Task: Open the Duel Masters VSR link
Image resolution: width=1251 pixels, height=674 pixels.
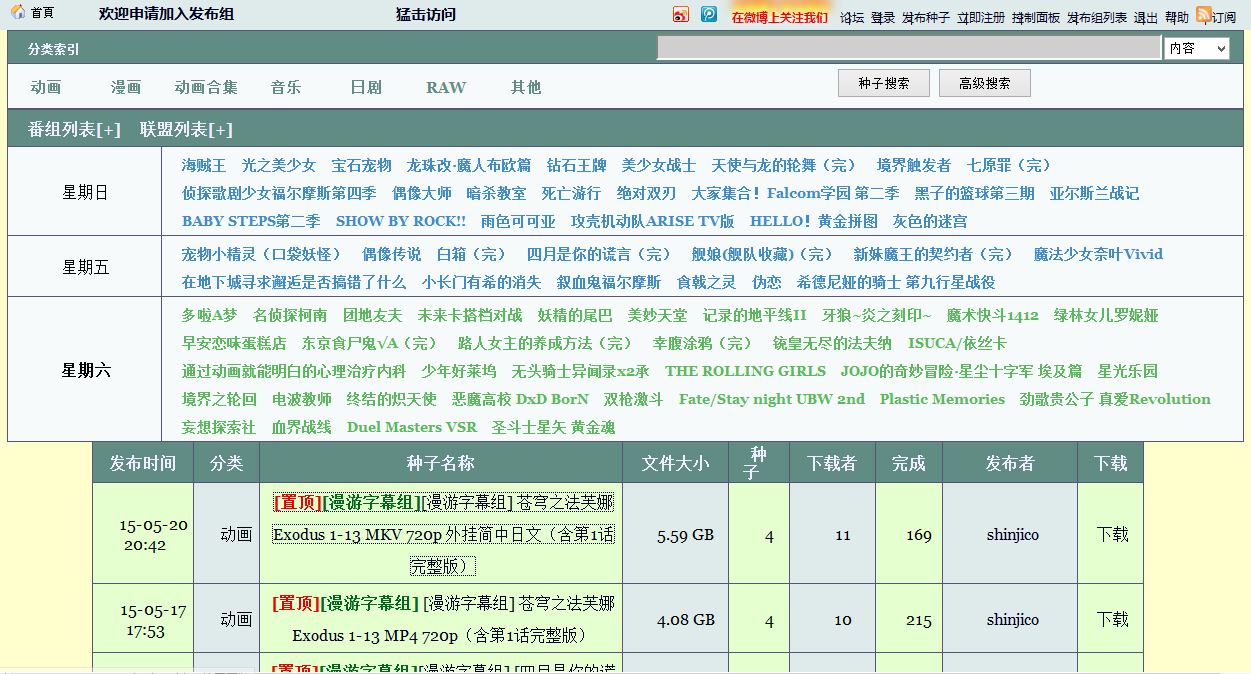Action: [x=412, y=427]
